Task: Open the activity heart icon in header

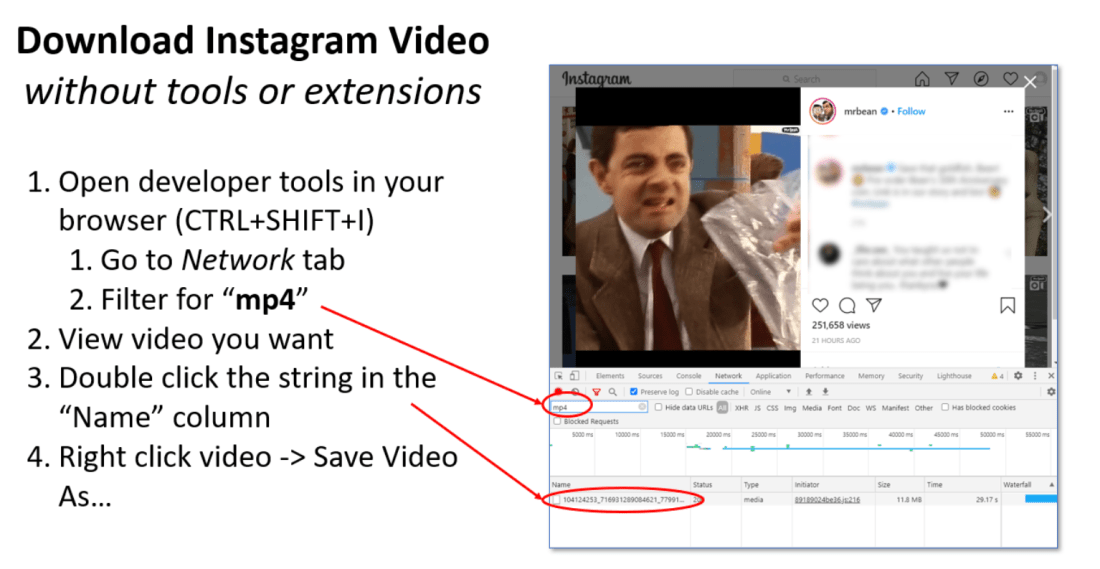Action: click(x=1010, y=79)
